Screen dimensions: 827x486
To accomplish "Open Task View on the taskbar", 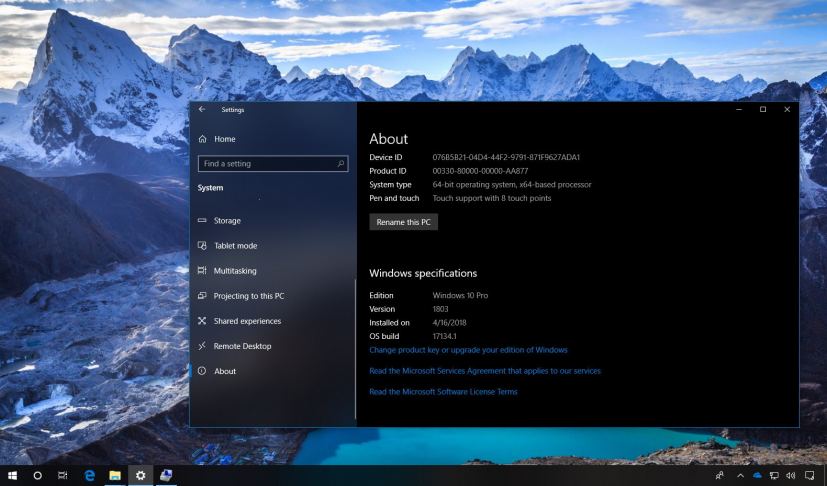I will click(63, 475).
